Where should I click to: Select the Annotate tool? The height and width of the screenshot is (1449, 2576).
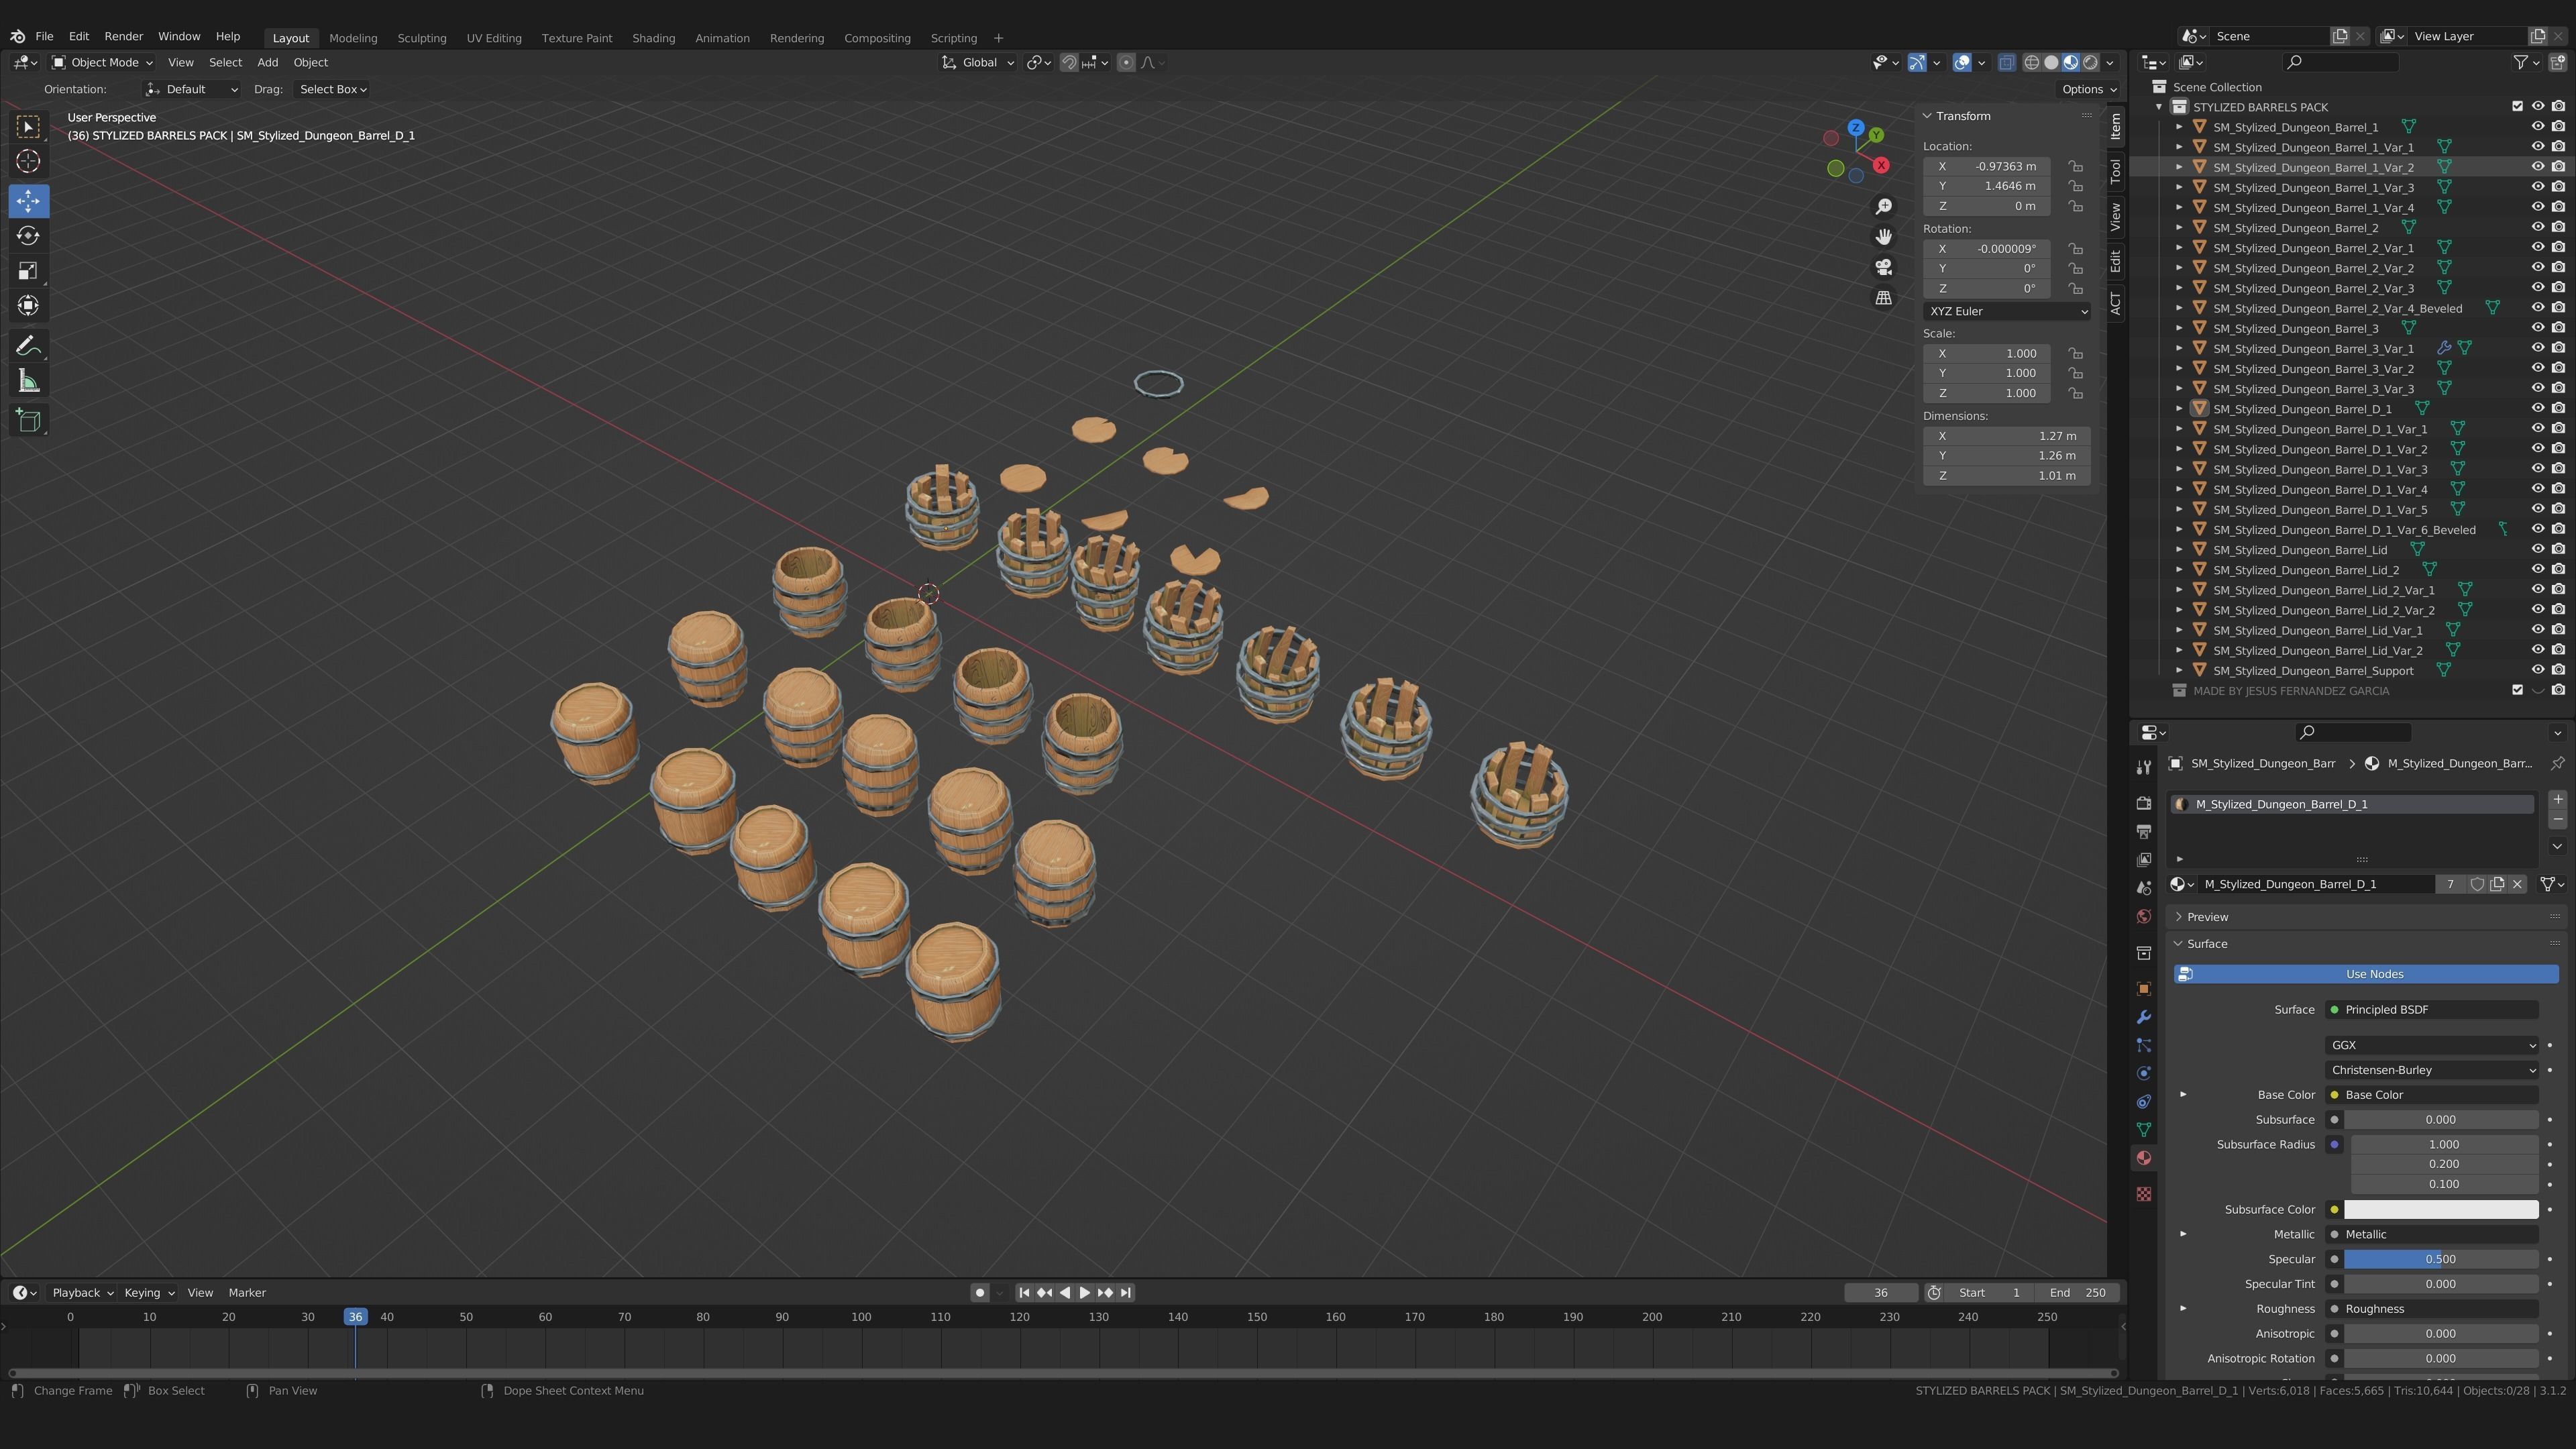click(28, 346)
